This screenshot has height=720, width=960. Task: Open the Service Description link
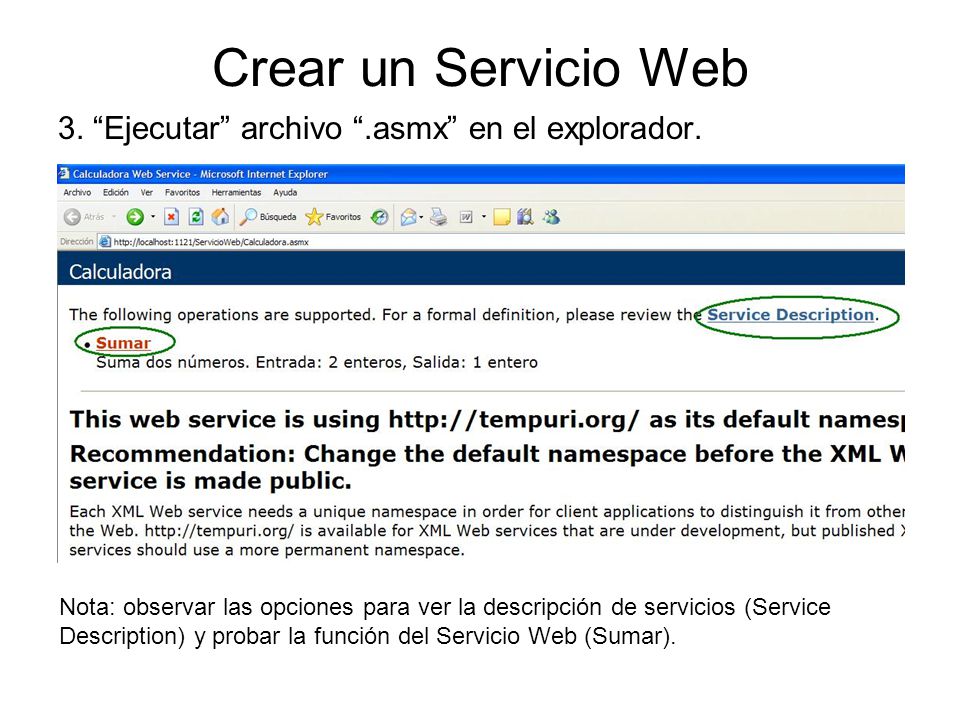point(790,315)
